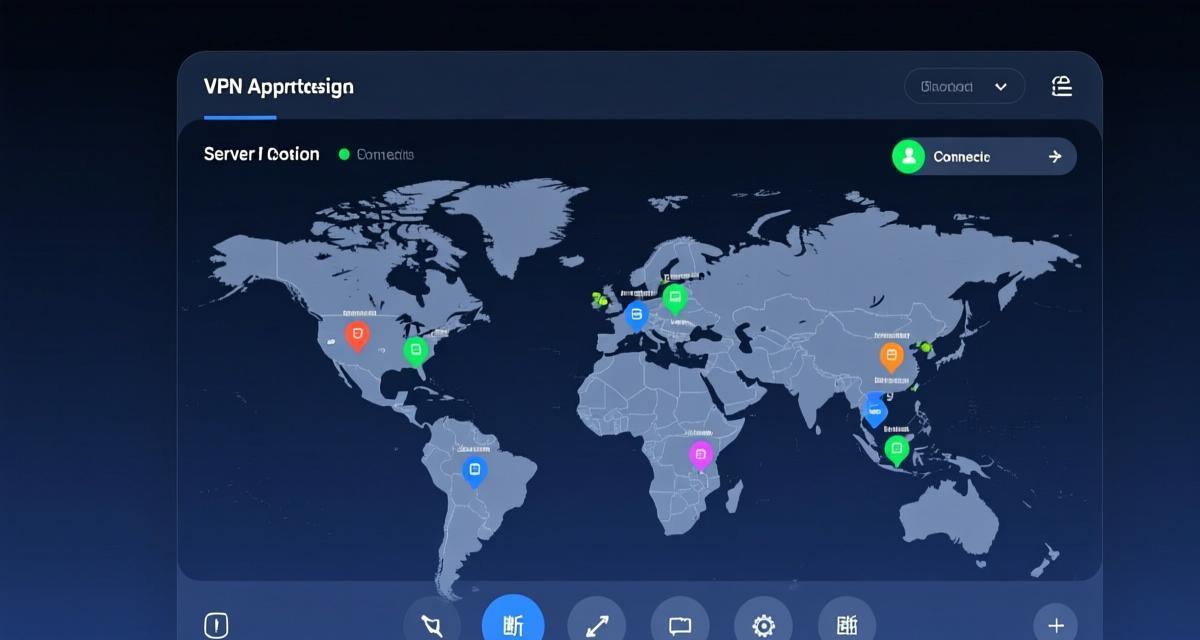The image size is (1200, 640).
Task: Click the list icon in the top-right header
Action: click(1062, 86)
